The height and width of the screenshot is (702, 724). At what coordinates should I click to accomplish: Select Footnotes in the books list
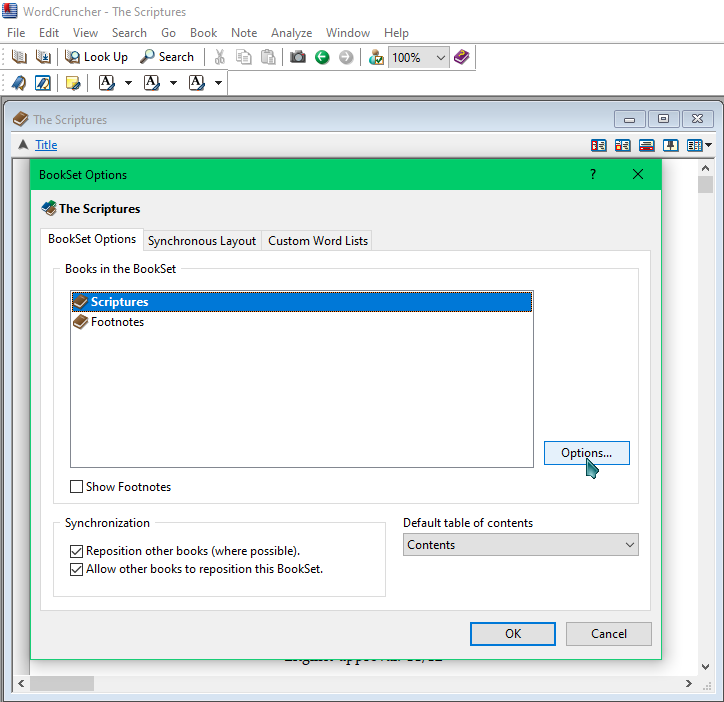point(302,322)
